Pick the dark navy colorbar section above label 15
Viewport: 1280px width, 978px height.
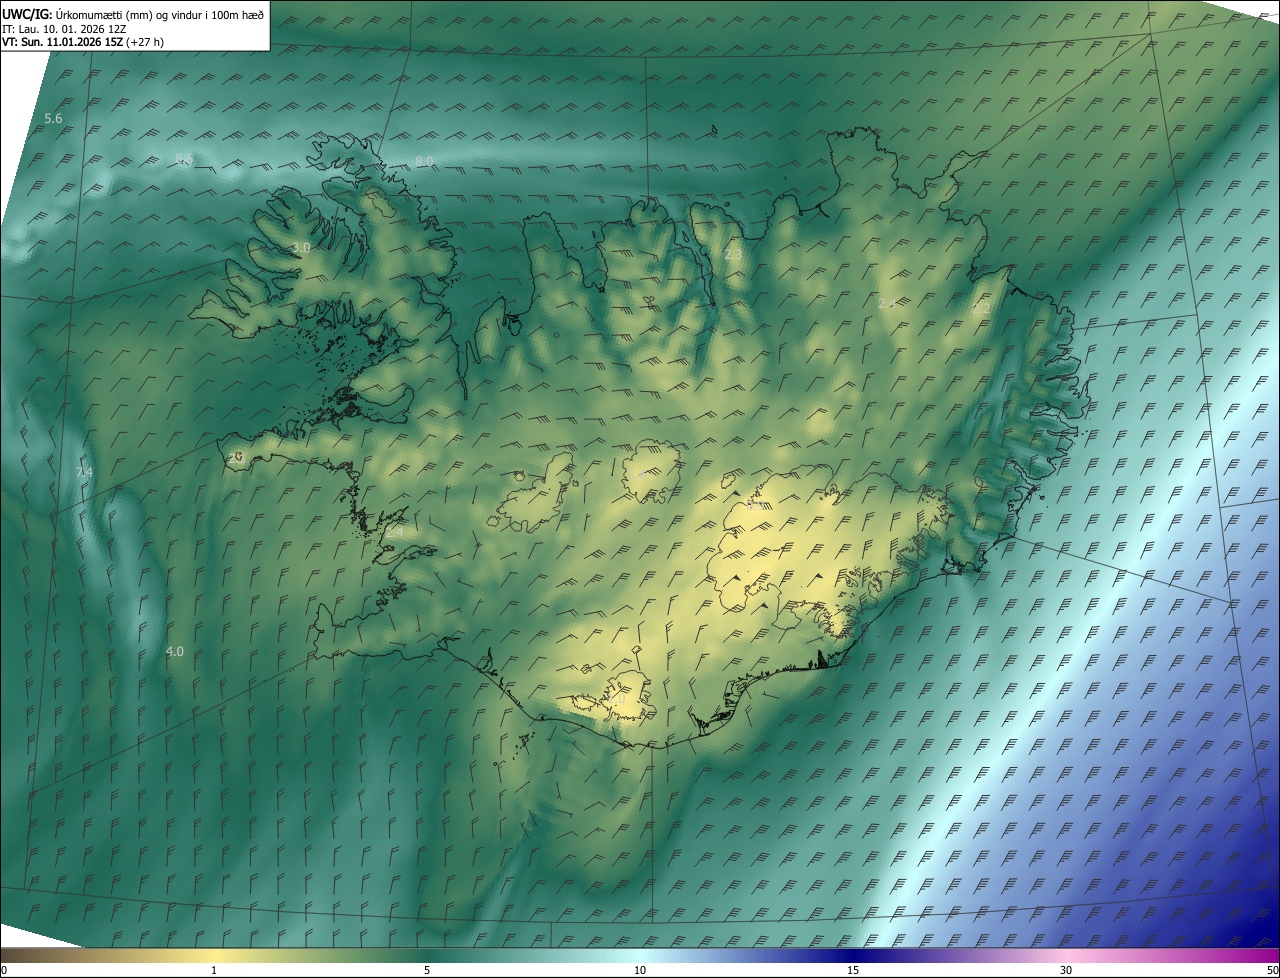coord(853,956)
